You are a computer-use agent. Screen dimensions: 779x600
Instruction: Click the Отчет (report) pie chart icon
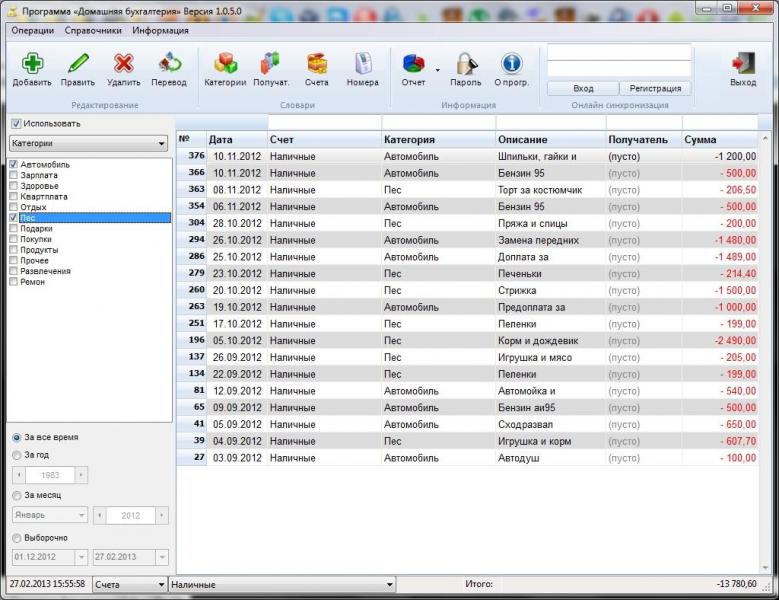pos(413,64)
